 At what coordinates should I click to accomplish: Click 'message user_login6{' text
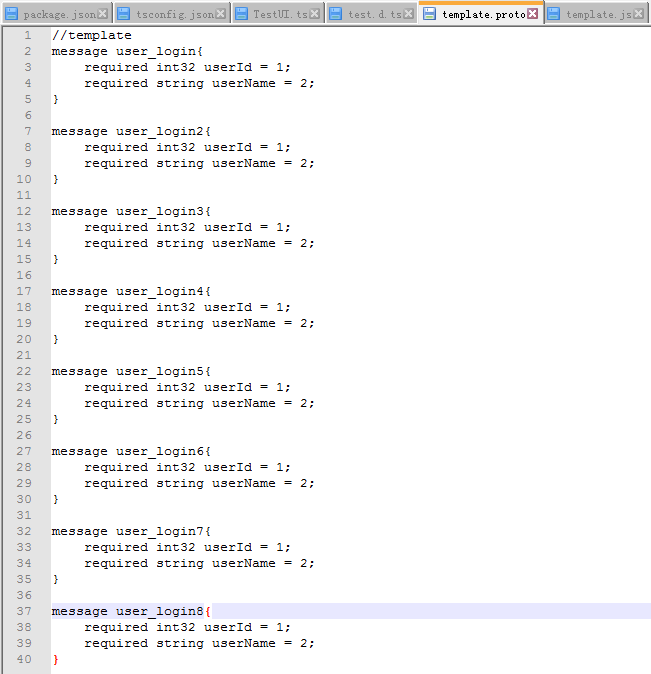[x=131, y=451]
